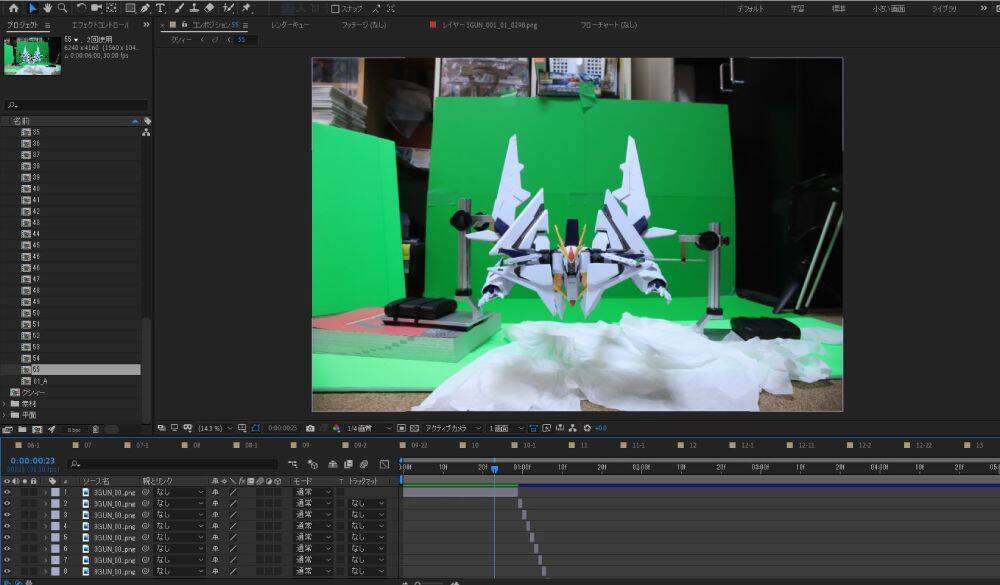Viewport: 1000px width, 585px height.
Task: Click layer 6 label color swatch
Action: [55, 549]
